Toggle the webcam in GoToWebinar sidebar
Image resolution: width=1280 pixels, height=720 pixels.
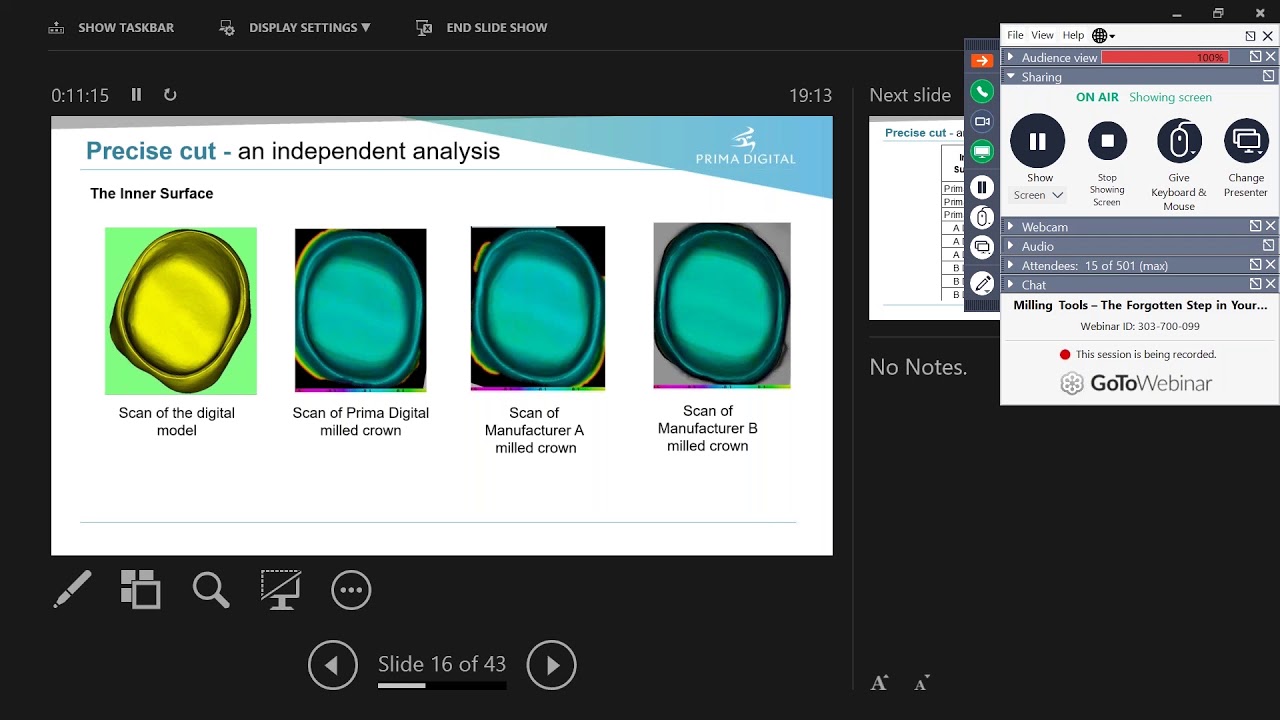click(x=982, y=121)
